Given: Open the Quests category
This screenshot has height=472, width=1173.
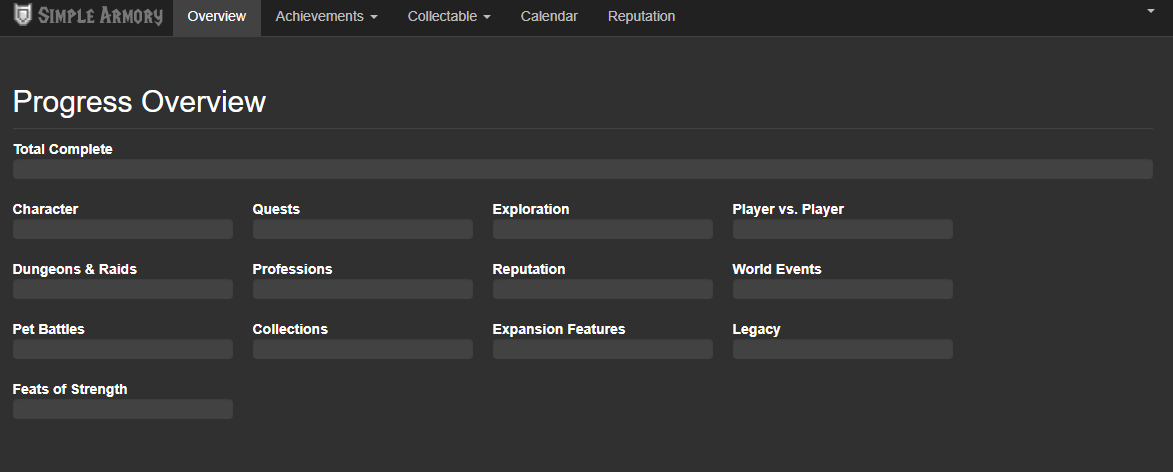Looking at the screenshot, I should coord(276,209).
